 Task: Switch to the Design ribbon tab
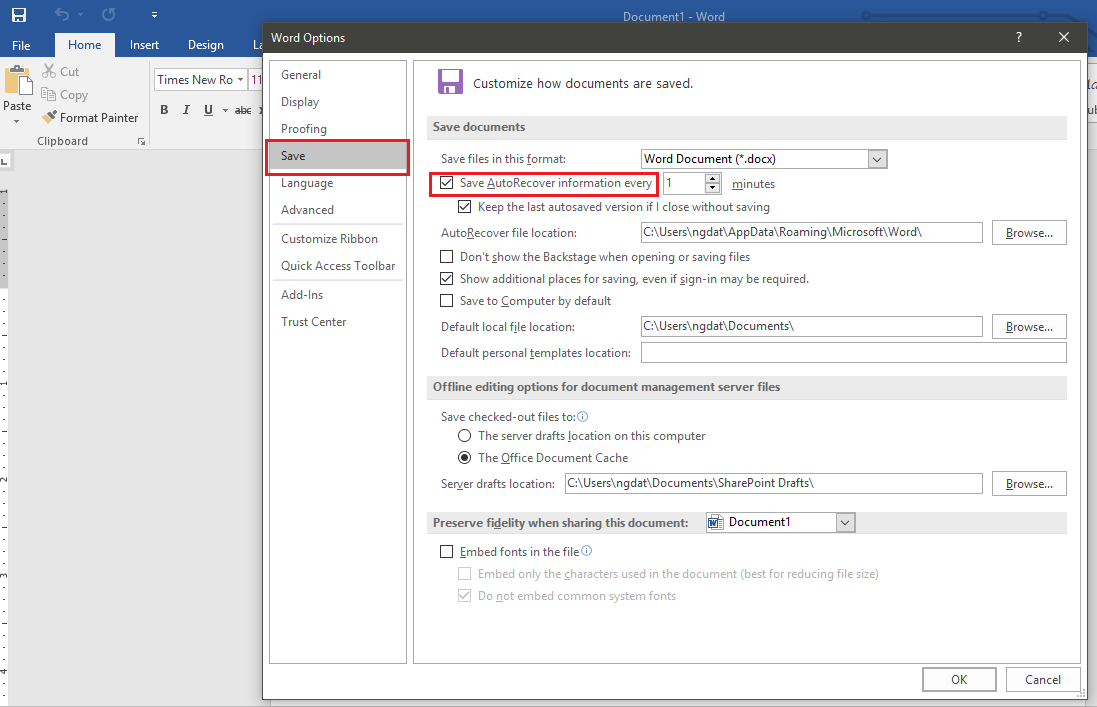coord(206,45)
